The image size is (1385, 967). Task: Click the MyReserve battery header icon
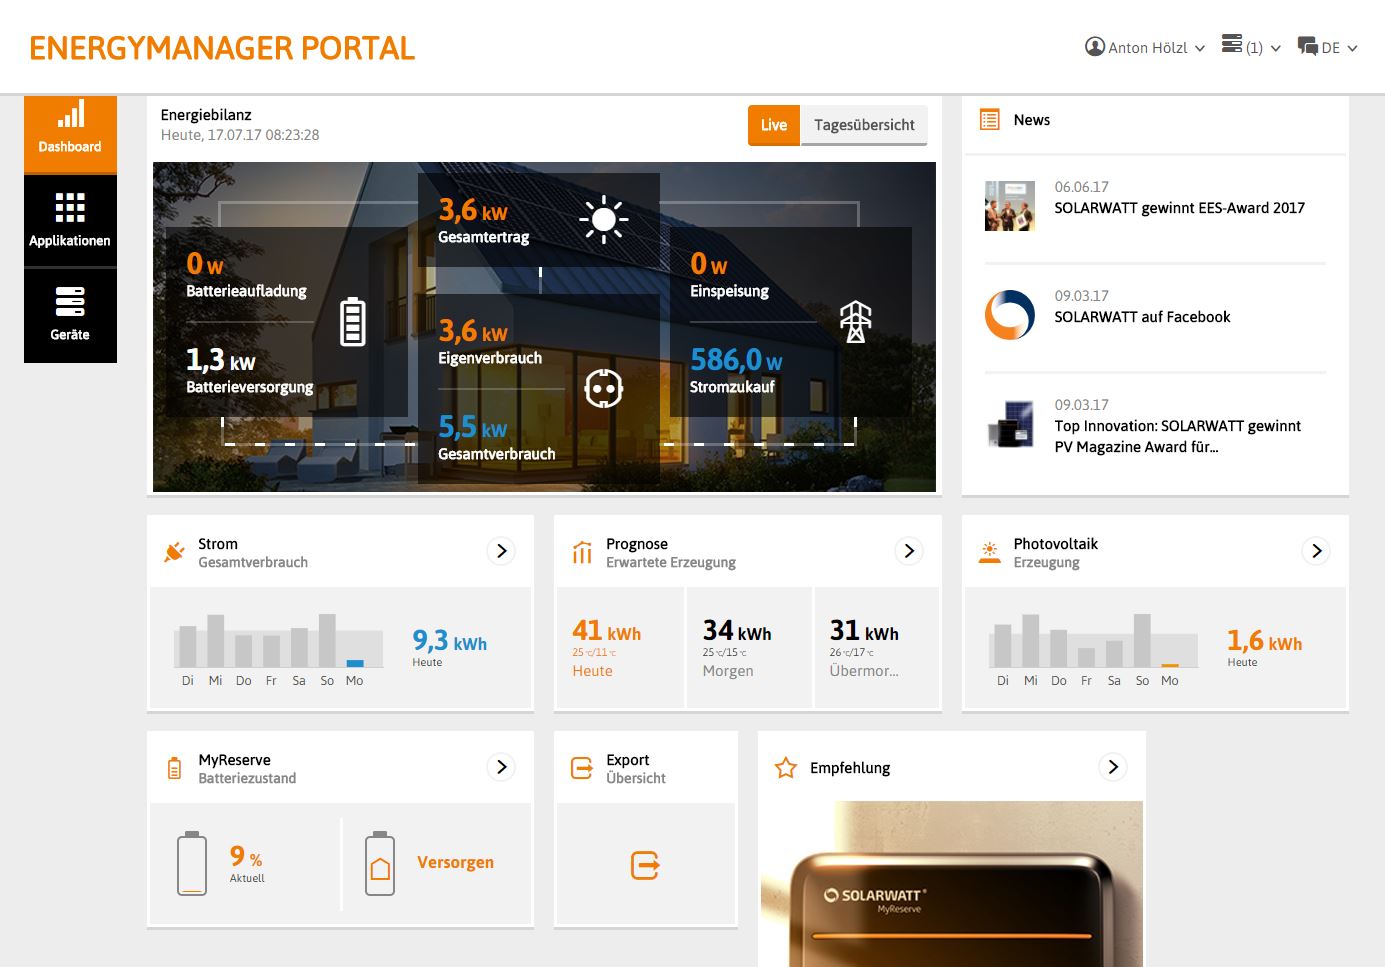click(174, 768)
